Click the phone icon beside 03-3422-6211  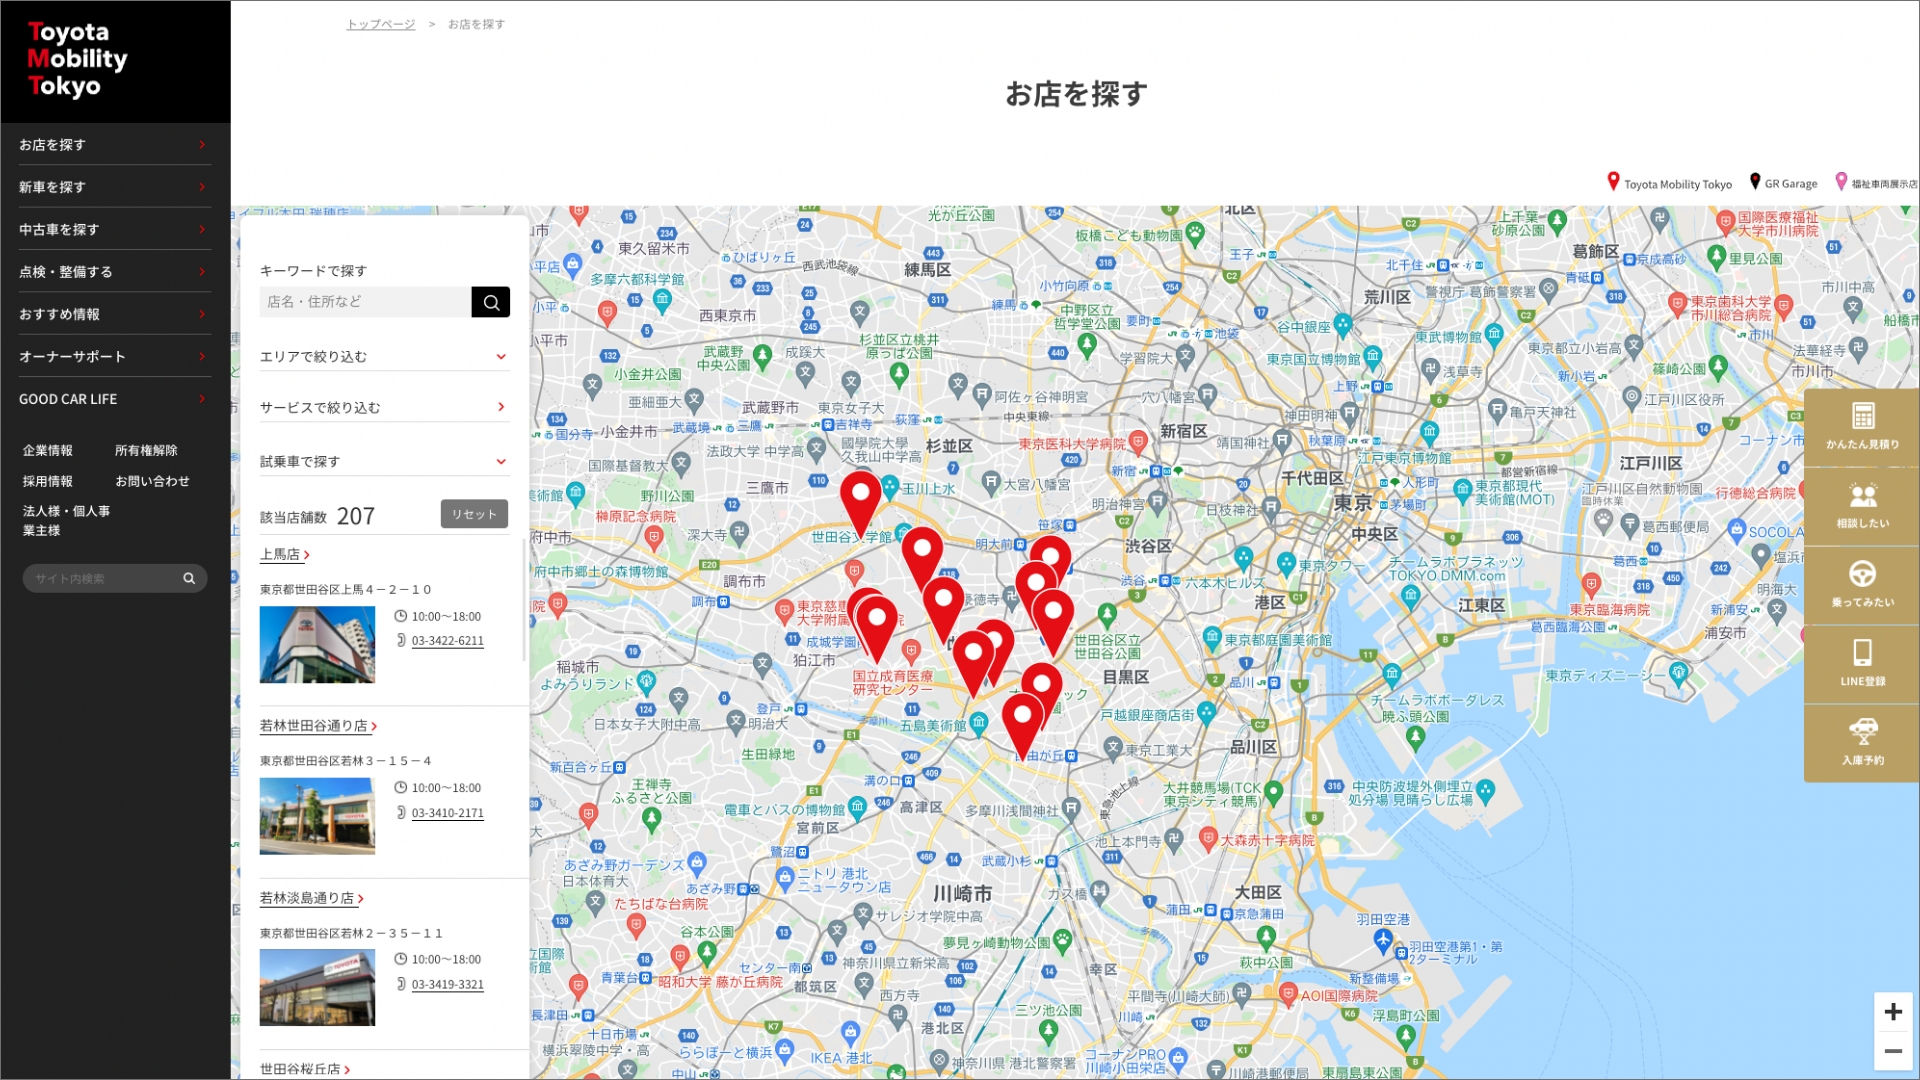click(x=400, y=641)
